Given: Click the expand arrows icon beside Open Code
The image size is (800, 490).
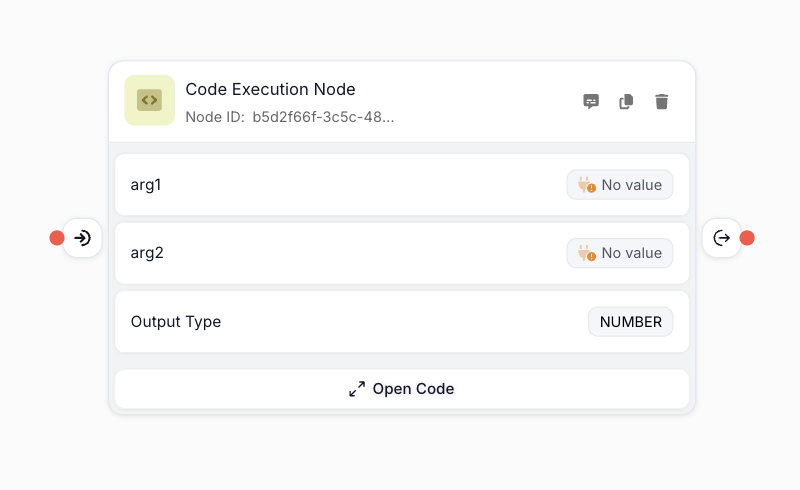Looking at the screenshot, I should click(x=357, y=389).
